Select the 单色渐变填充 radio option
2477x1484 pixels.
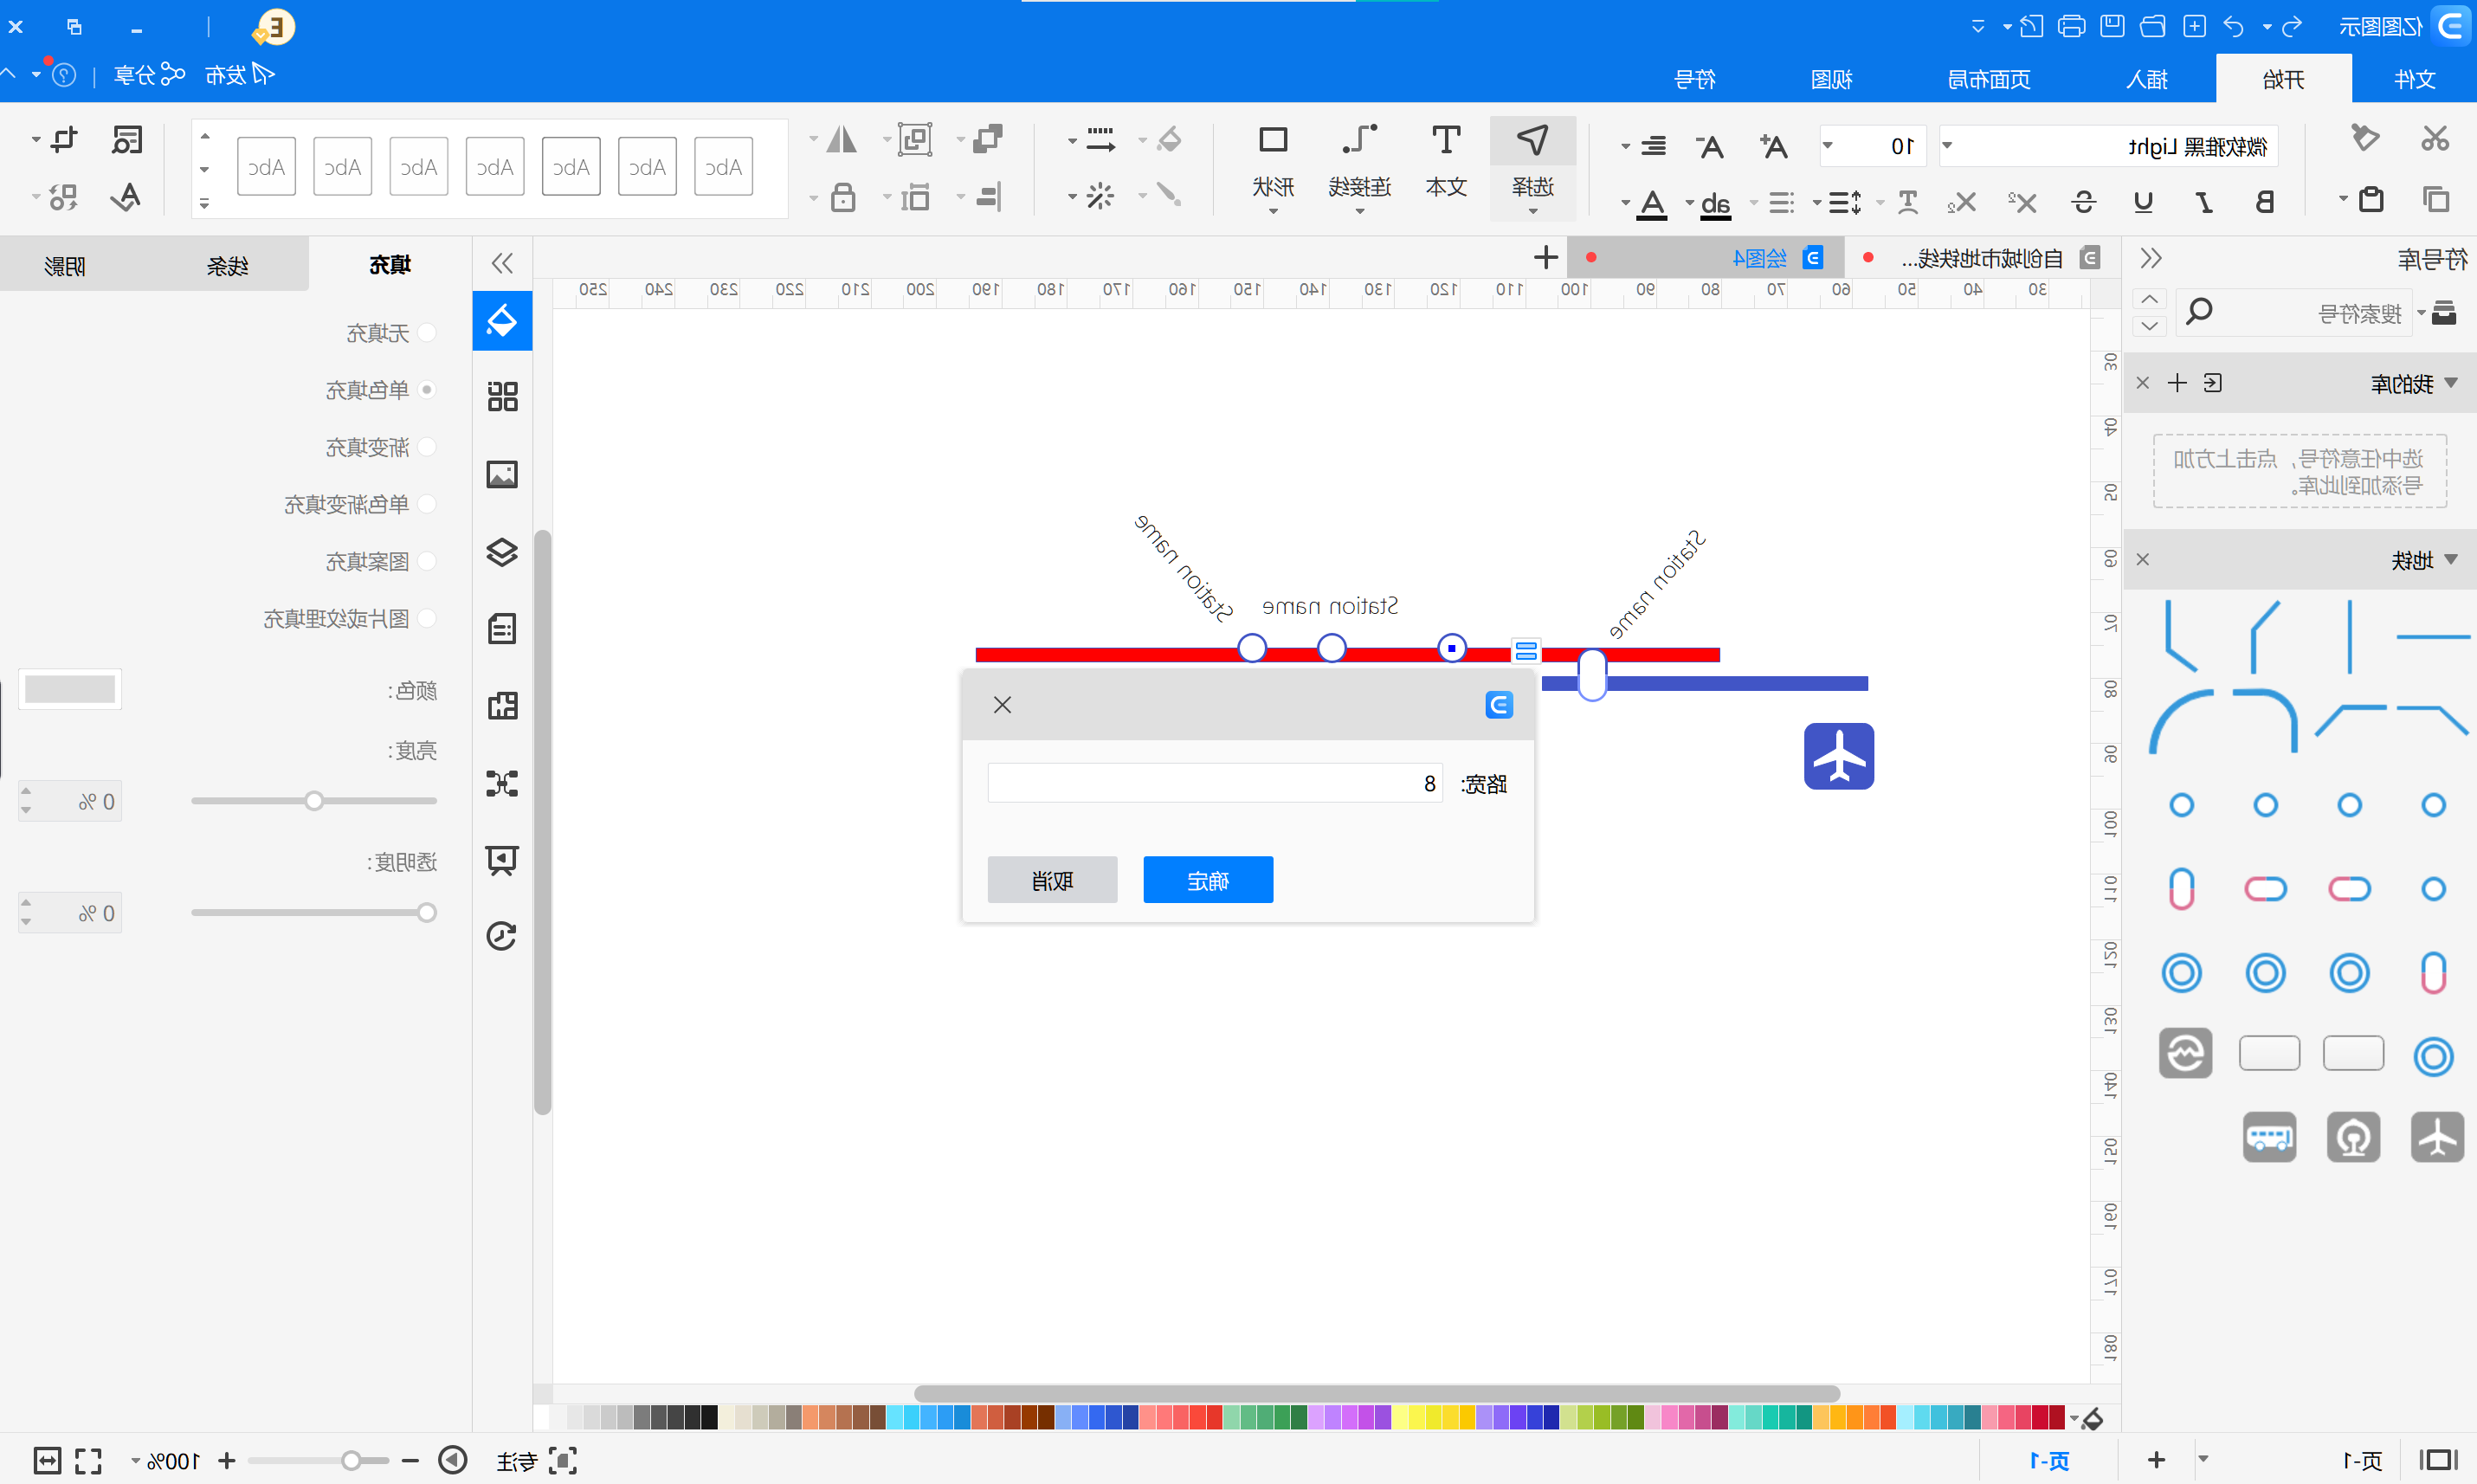pyautogui.click(x=428, y=504)
